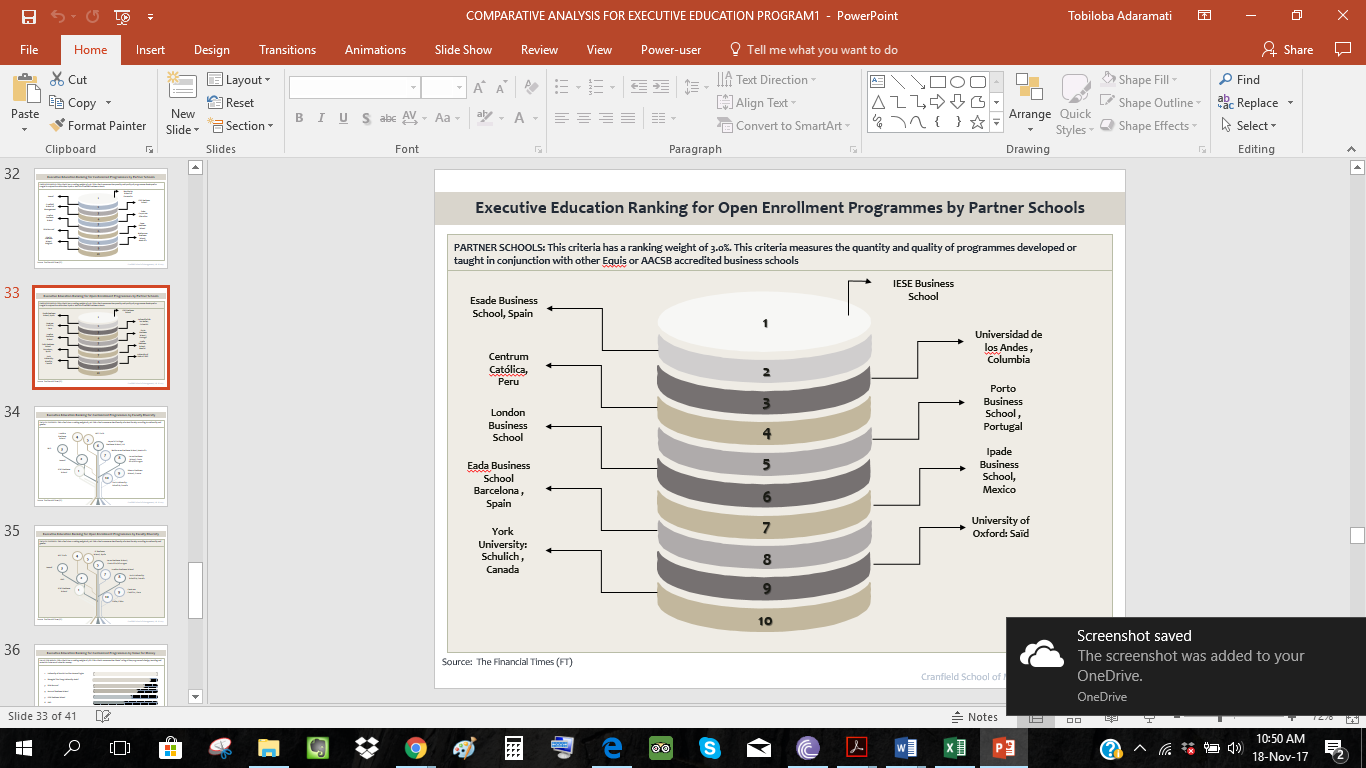Select the Right Arrow shape
The width and height of the screenshot is (1366, 768).
point(937,102)
